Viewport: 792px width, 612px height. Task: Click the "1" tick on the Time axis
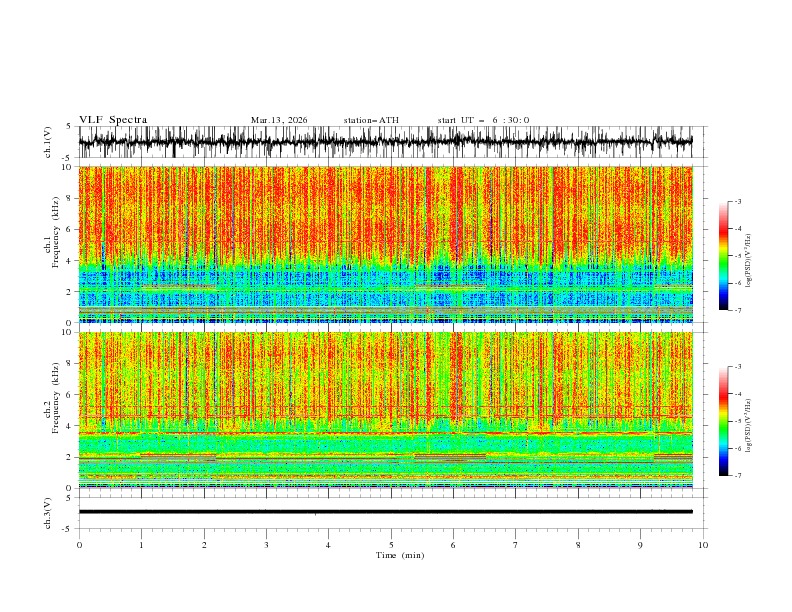coord(141,545)
